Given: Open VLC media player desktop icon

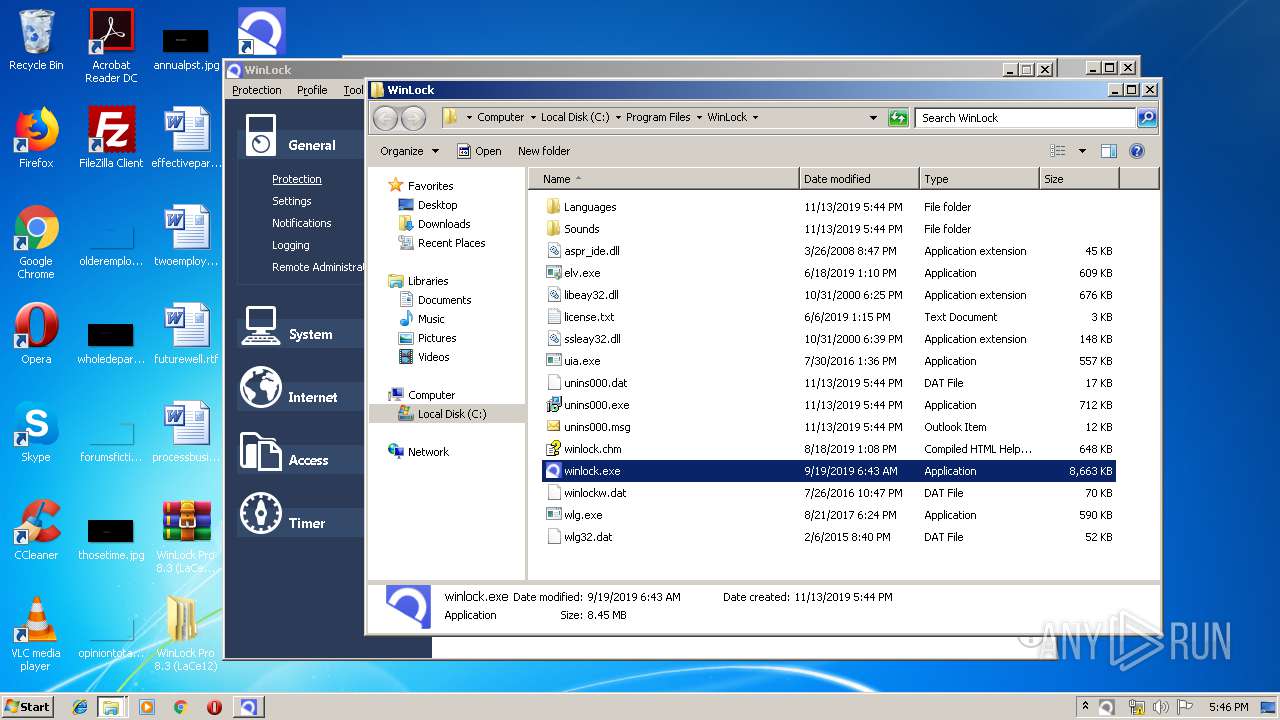Looking at the screenshot, I should pos(36,634).
